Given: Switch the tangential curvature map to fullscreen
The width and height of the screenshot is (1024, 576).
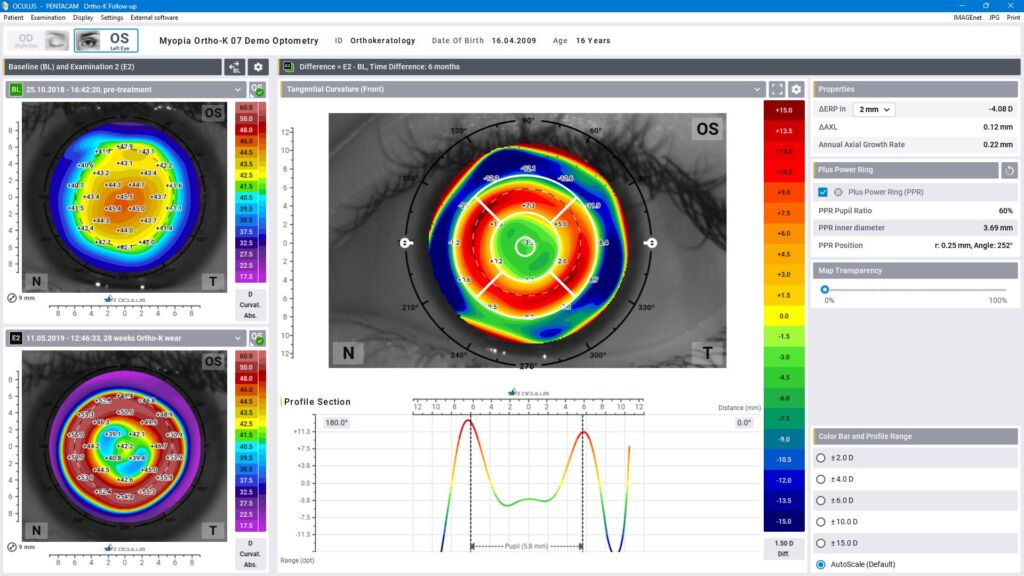Looking at the screenshot, I should [x=776, y=89].
